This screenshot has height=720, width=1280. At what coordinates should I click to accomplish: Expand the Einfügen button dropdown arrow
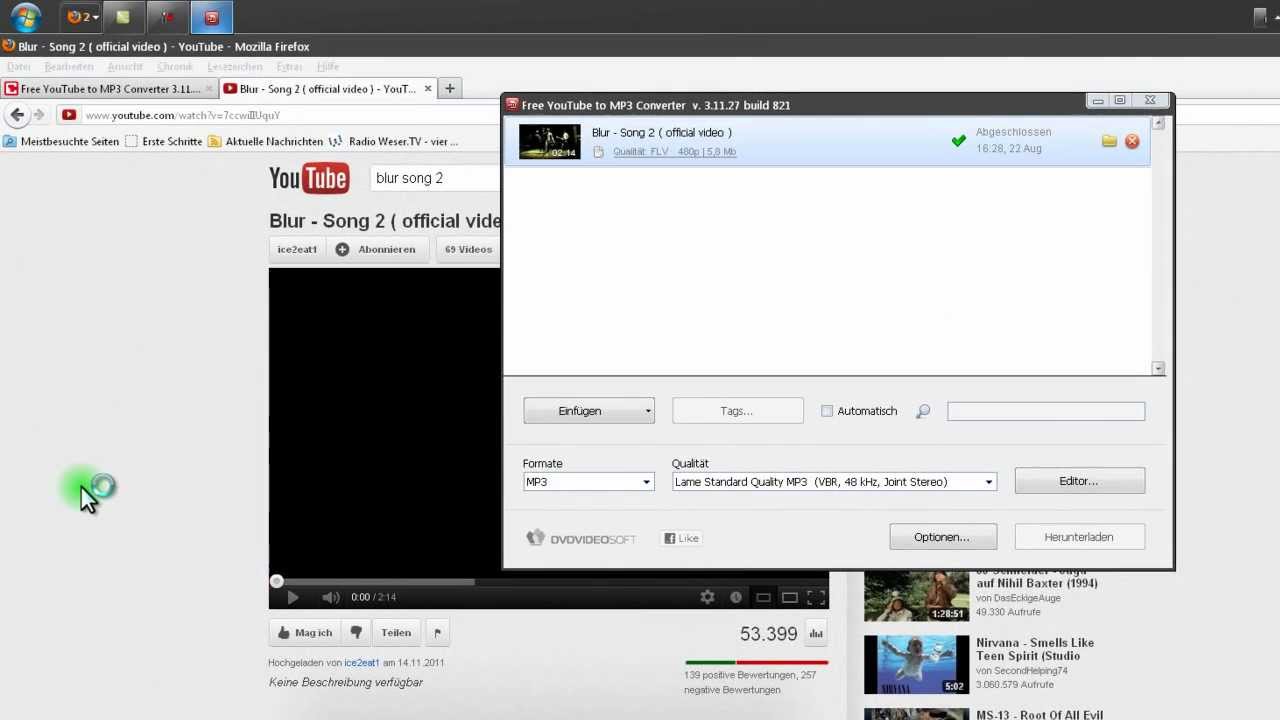648,411
